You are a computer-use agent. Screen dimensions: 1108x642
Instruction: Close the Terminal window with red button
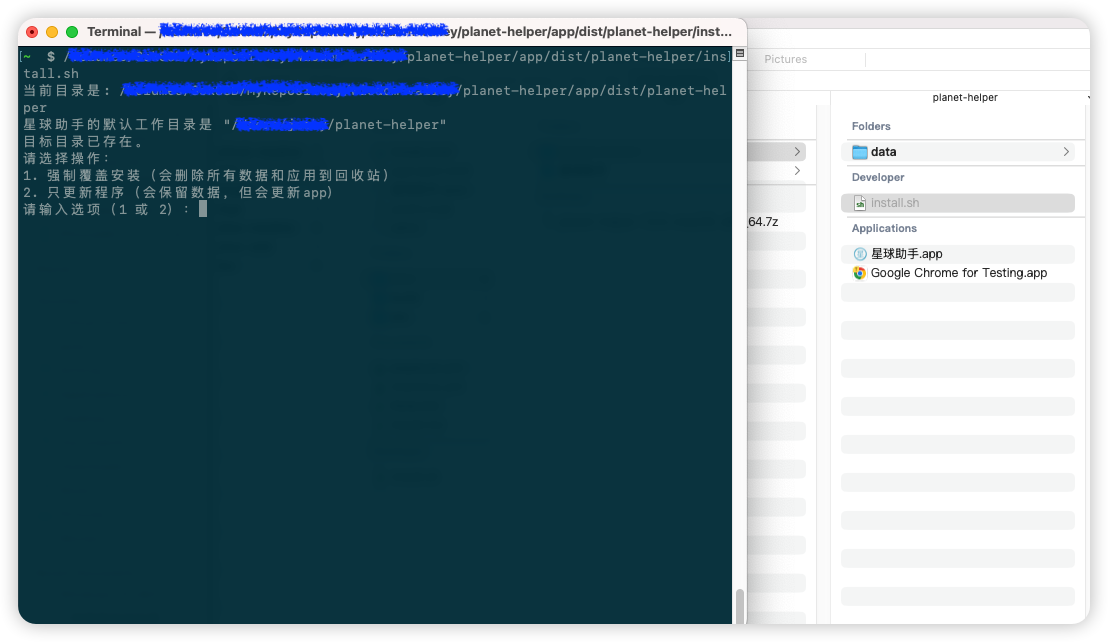tap(32, 32)
